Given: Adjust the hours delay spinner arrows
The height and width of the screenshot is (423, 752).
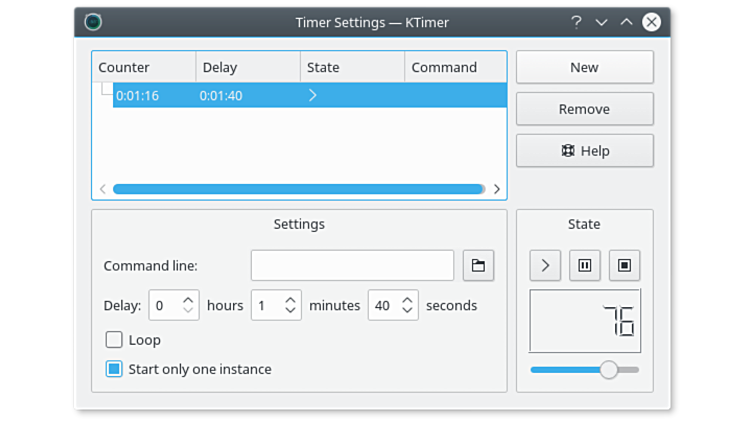Looking at the screenshot, I should (x=189, y=305).
